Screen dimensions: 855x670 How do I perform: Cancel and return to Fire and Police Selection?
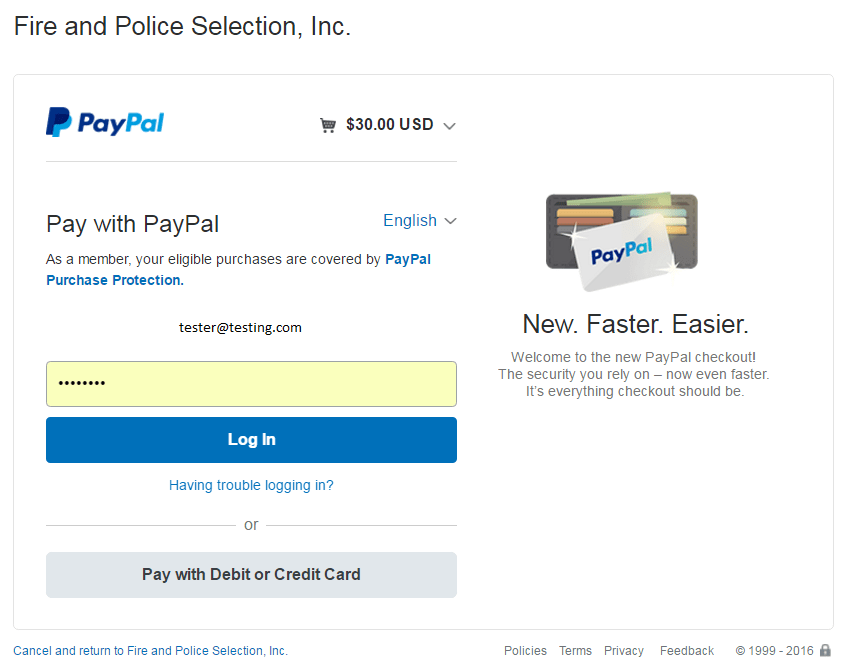tap(150, 651)
